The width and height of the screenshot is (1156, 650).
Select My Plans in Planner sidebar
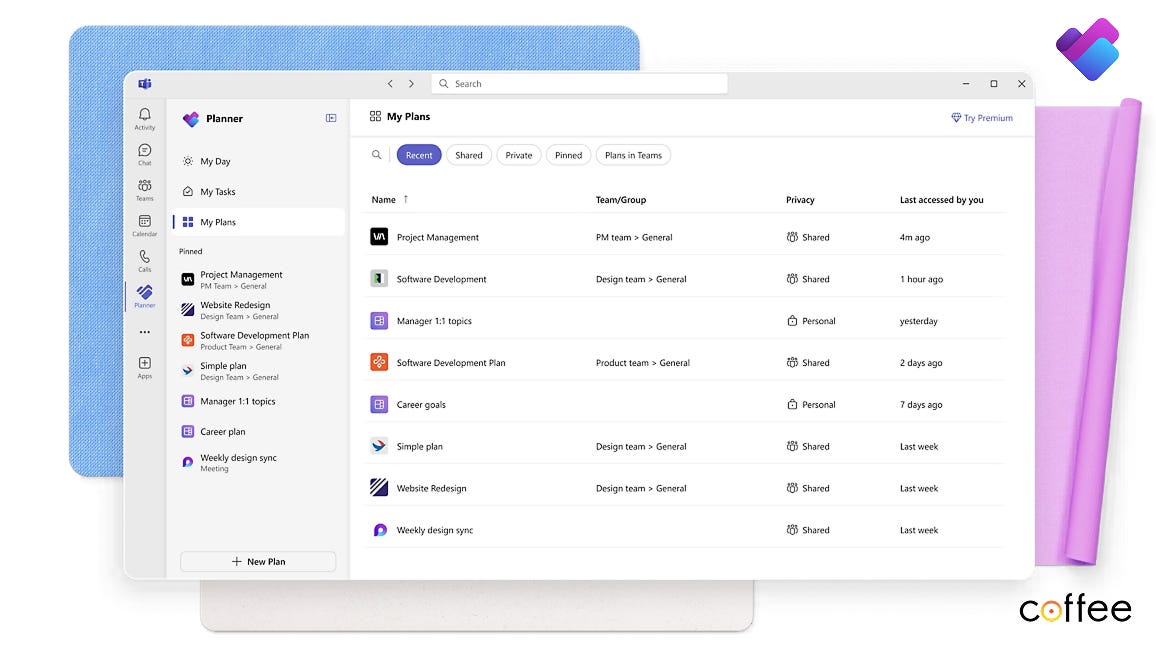point(258,222)
